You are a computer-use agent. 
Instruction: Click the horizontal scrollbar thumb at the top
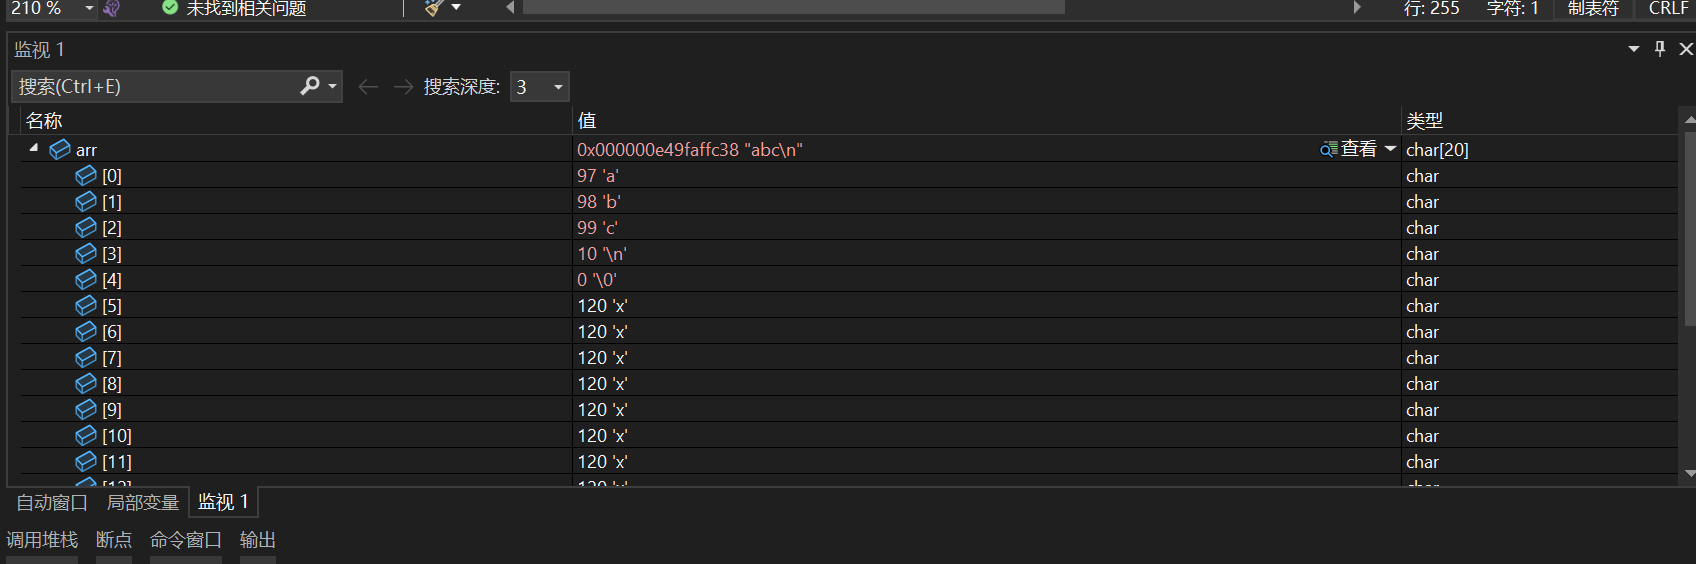click(794, 7)
